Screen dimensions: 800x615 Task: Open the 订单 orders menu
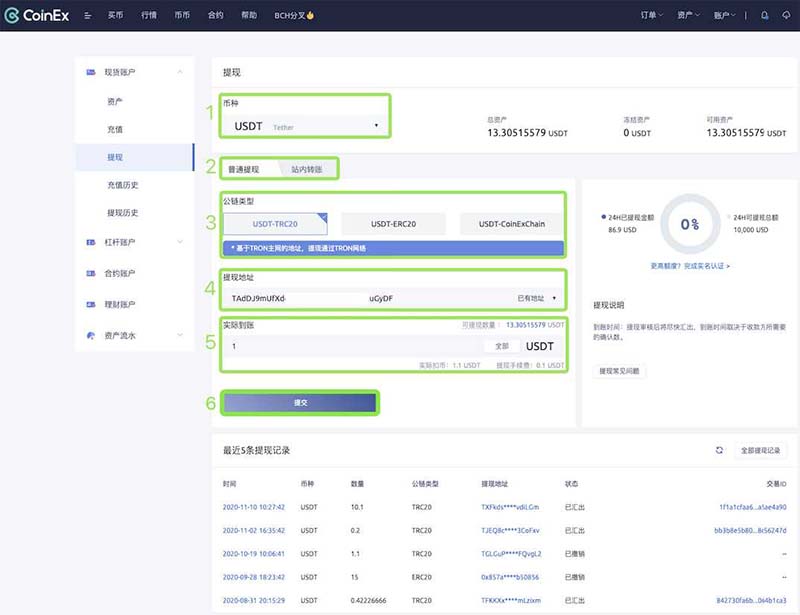tap(650, 15)
